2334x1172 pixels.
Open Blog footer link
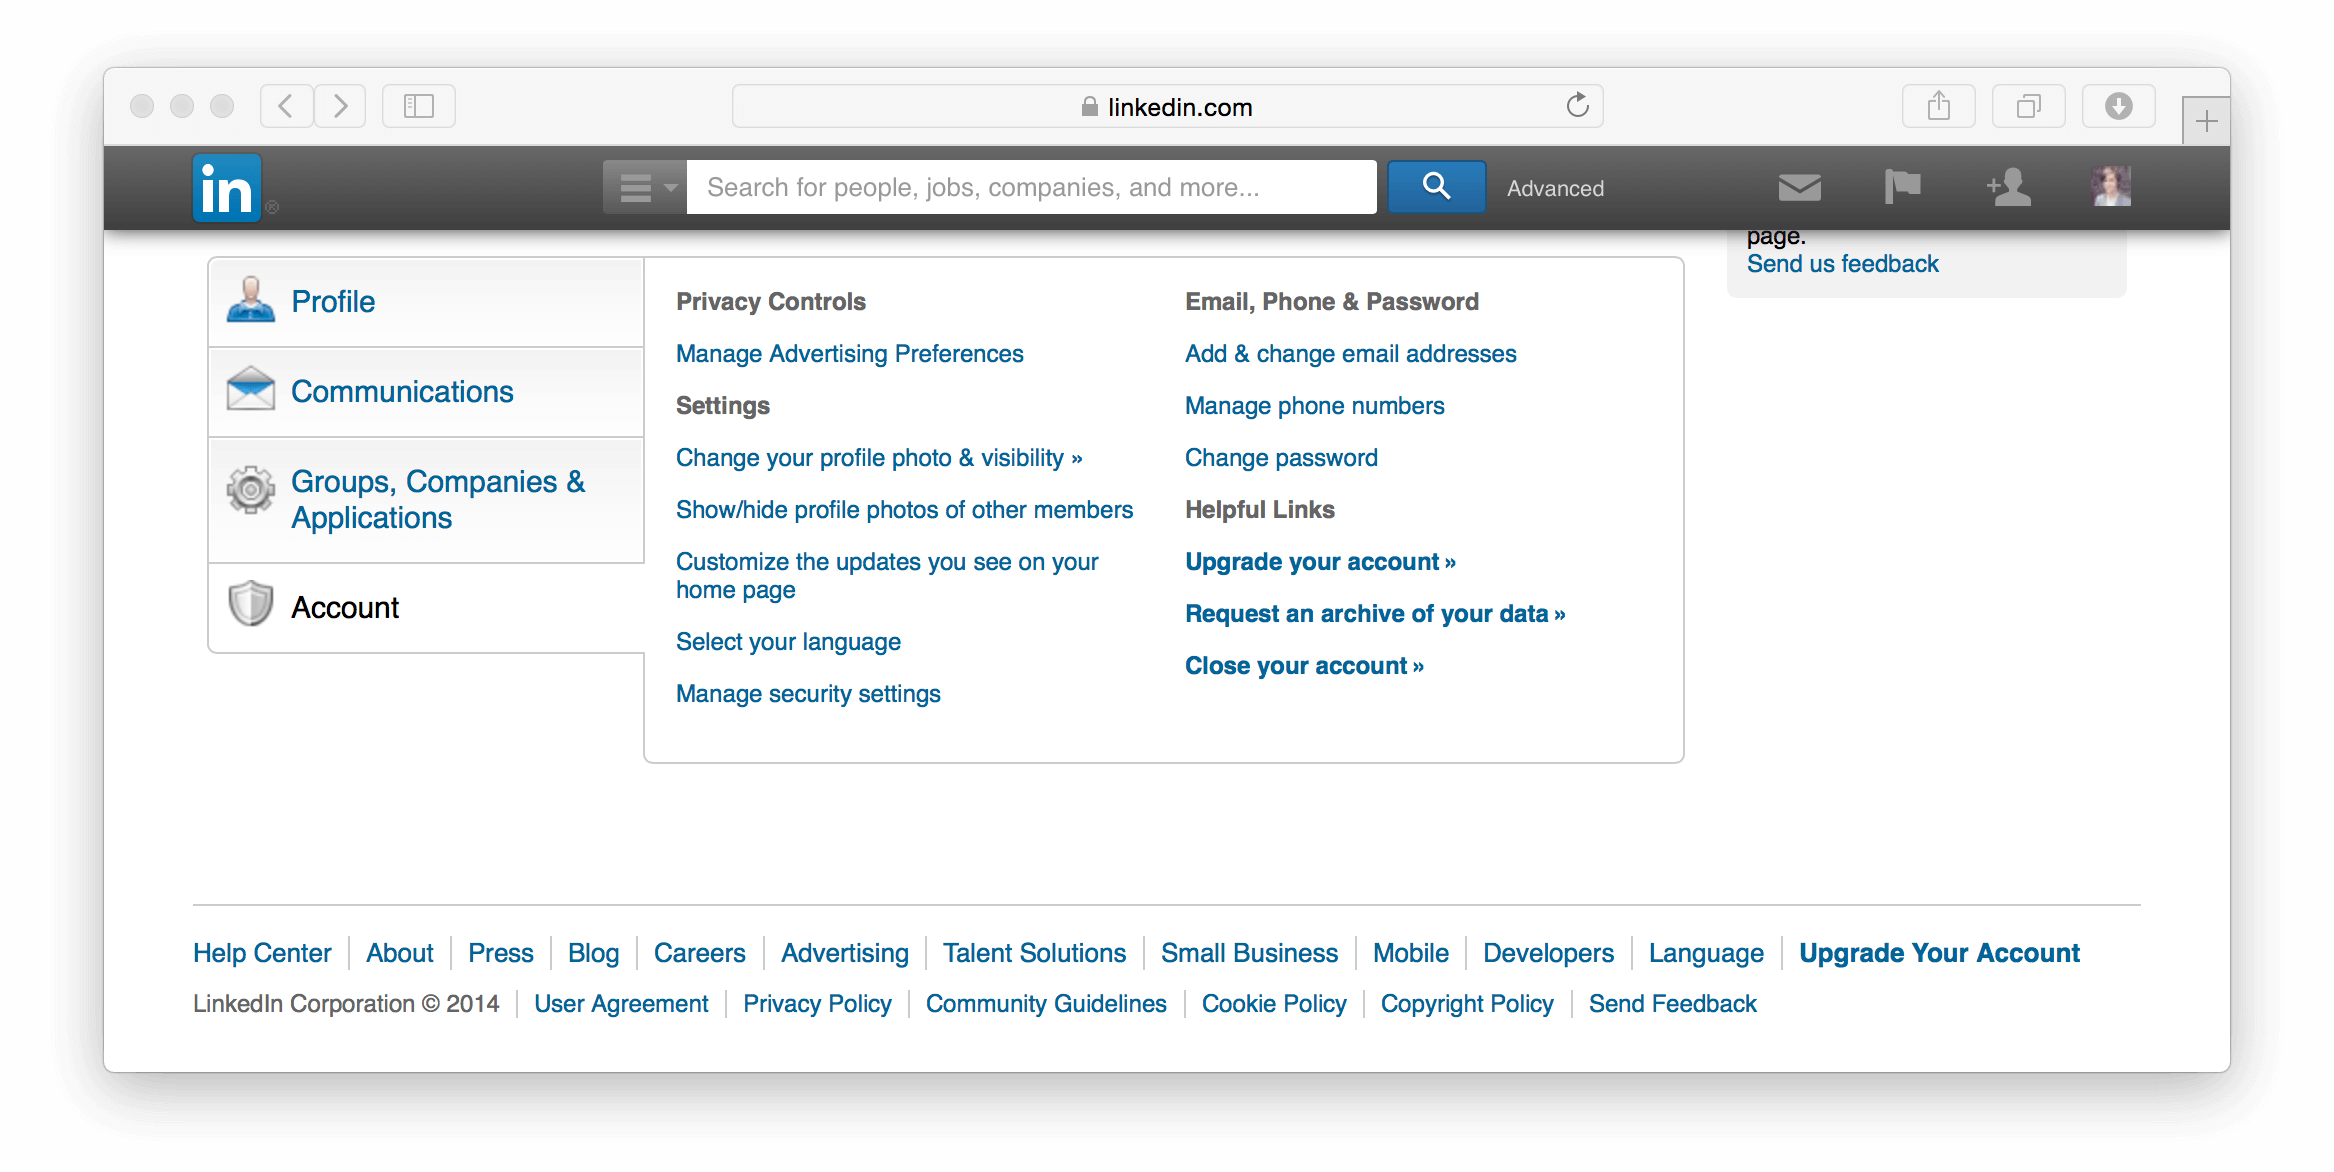[x=594, y=953]
